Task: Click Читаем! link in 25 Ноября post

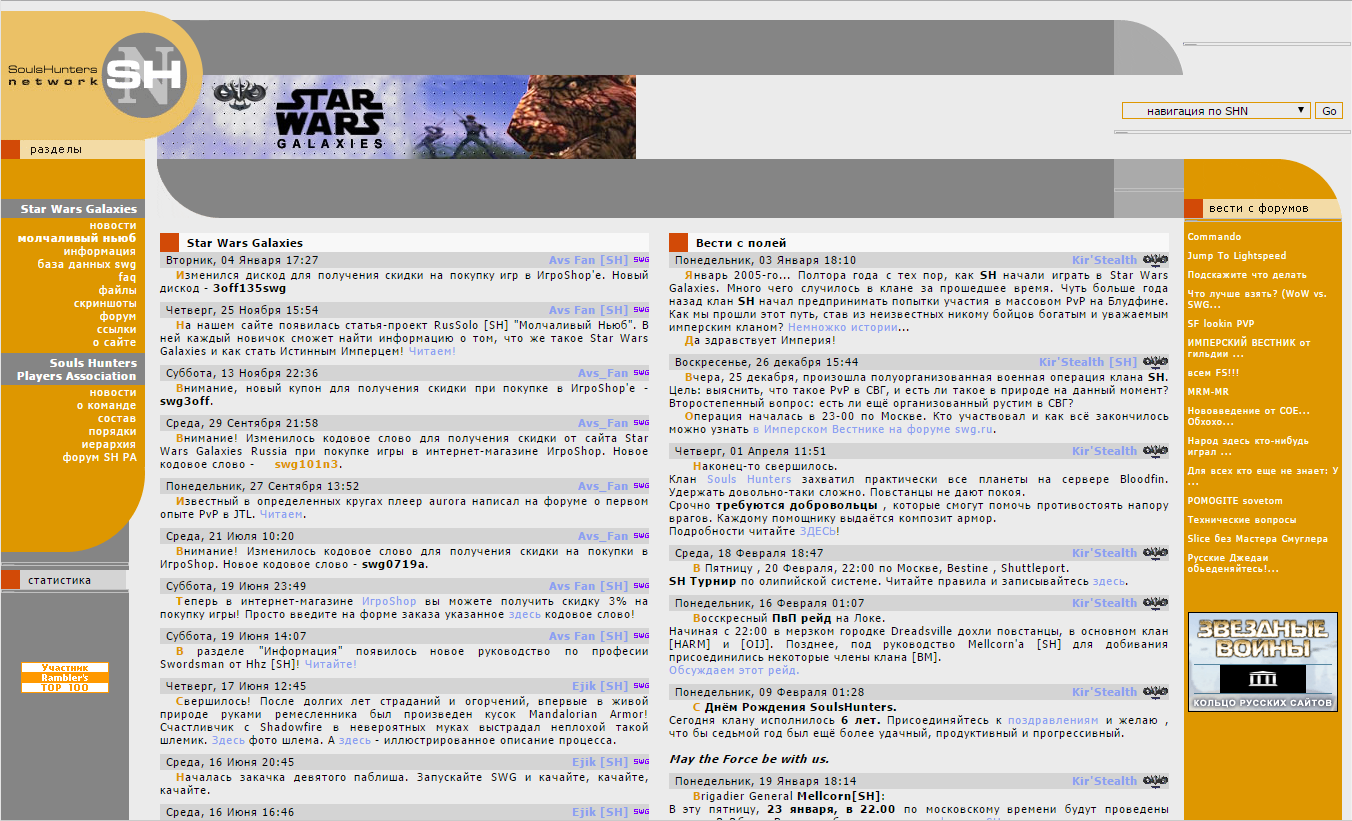Action: coord(432,351)
